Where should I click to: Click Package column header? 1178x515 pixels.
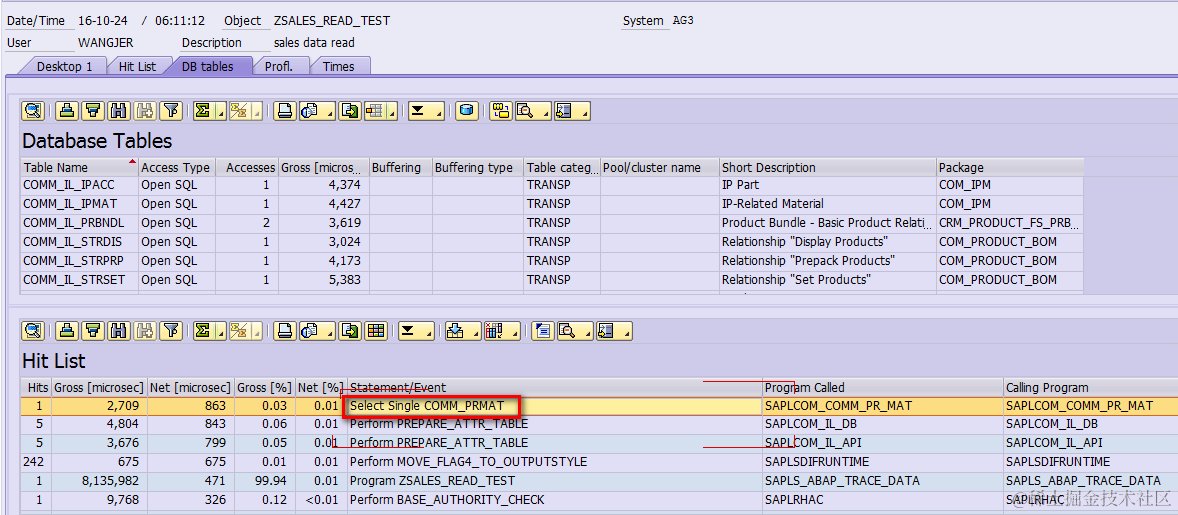click(1010, 167)
